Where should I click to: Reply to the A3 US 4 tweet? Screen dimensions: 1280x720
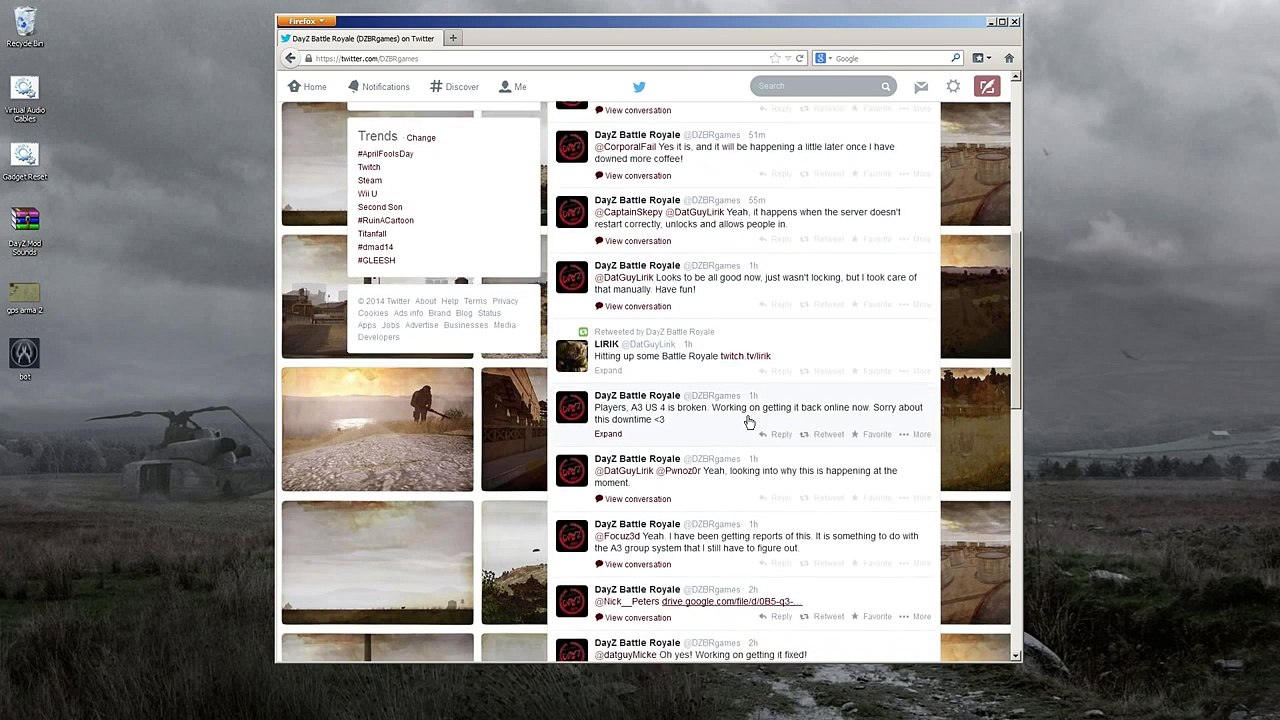pyautogui.click(x=776, y=435)
